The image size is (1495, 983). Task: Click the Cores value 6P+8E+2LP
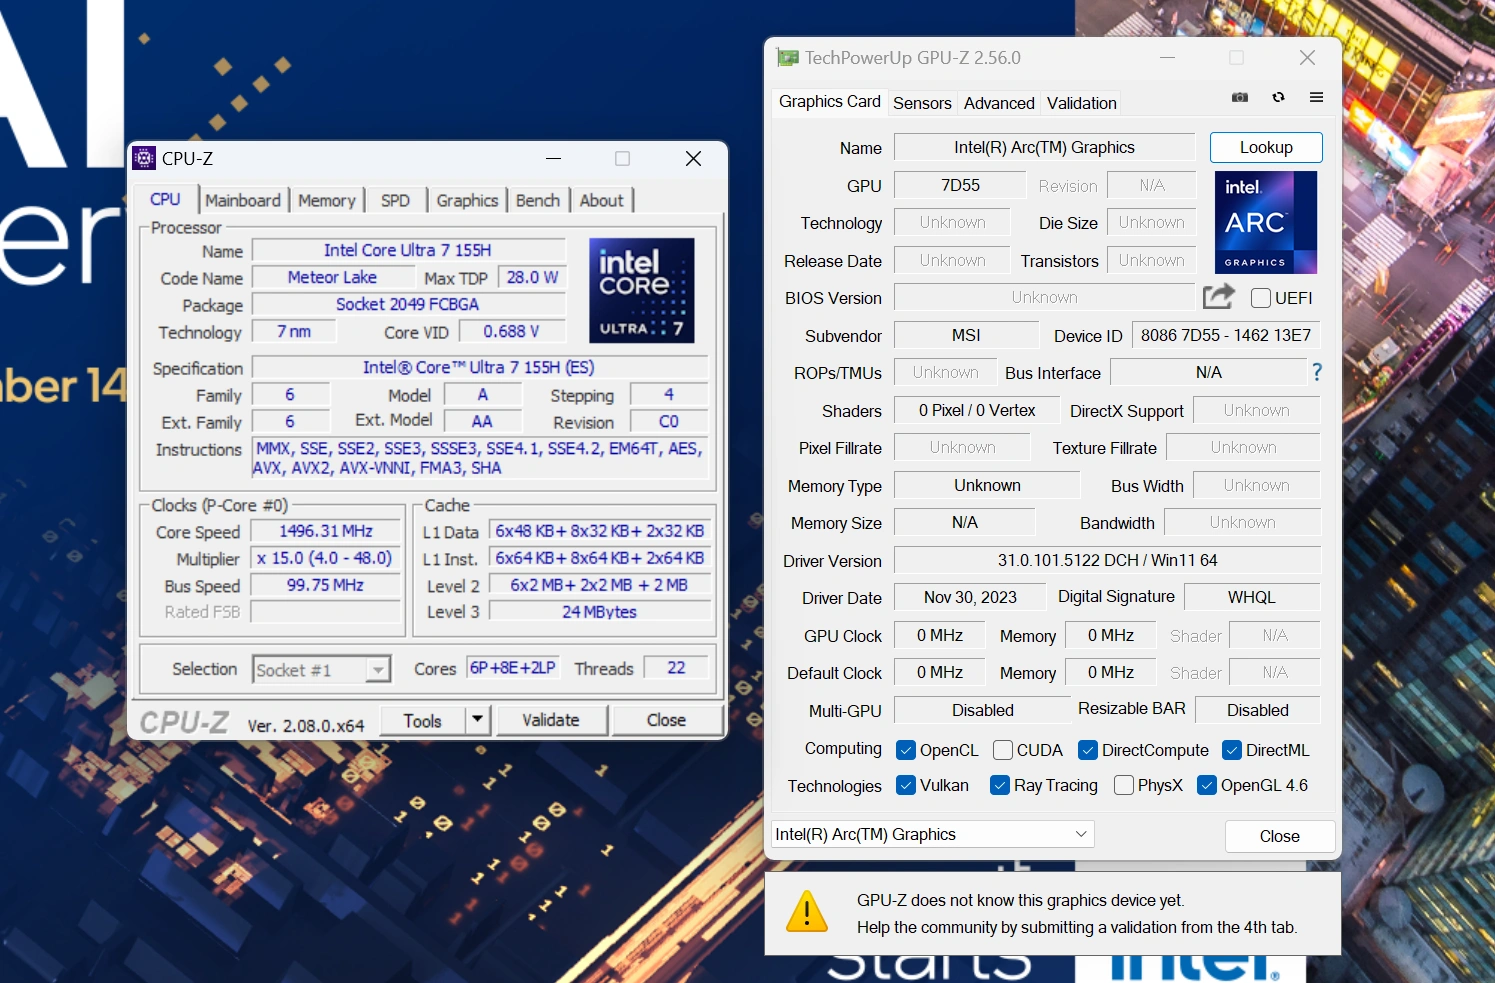tap(513, 668)
